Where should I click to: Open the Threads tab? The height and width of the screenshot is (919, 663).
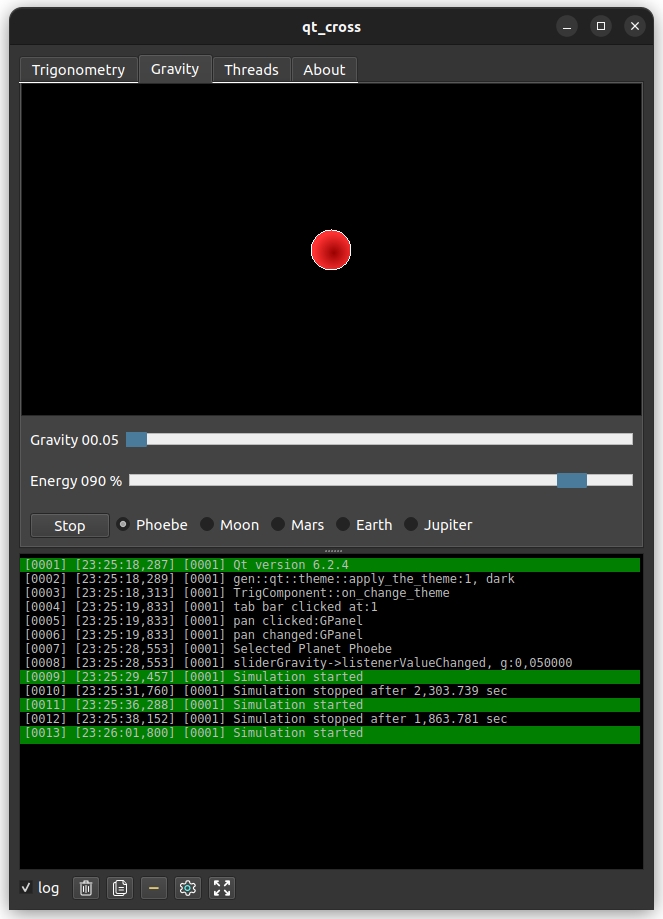coord(251,69)
